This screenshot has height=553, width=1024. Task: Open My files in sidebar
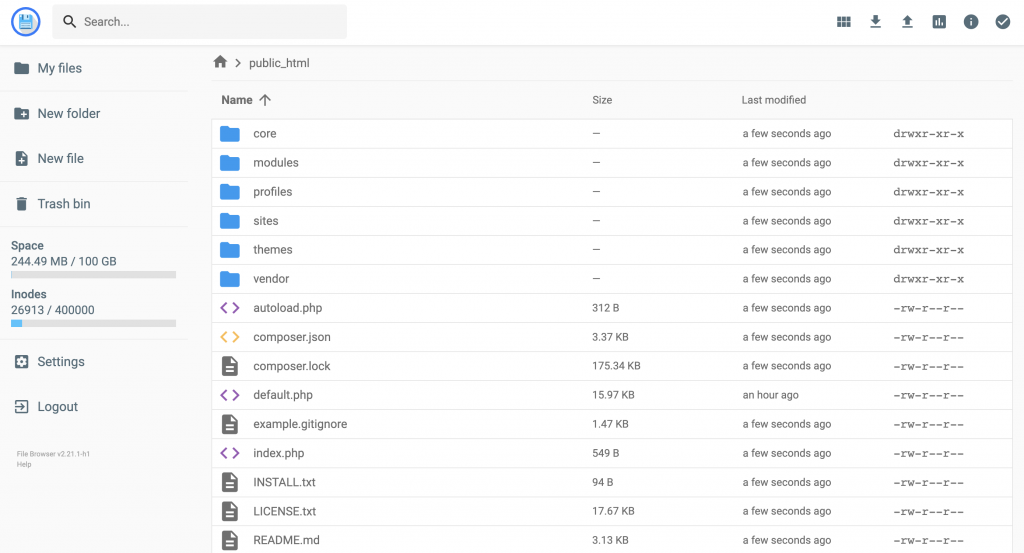click(x=59, y=68)
